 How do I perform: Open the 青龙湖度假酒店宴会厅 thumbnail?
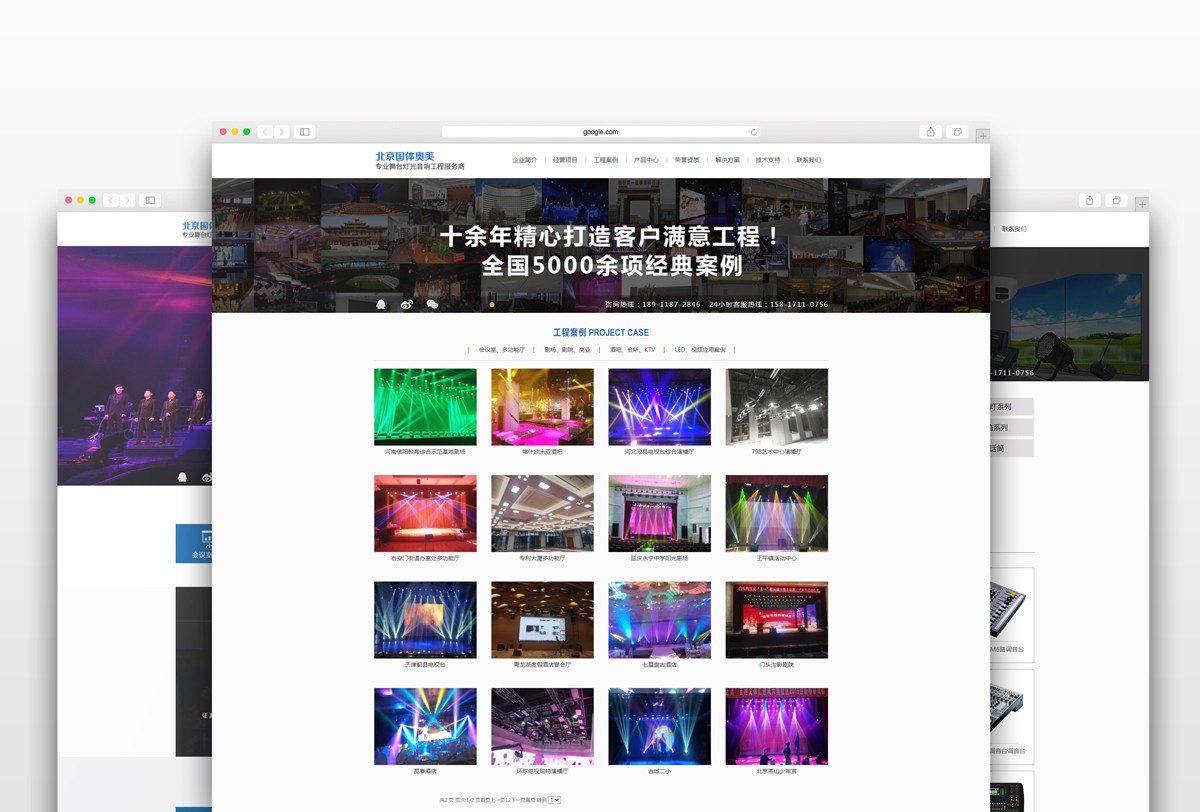[x=542, y=620]
